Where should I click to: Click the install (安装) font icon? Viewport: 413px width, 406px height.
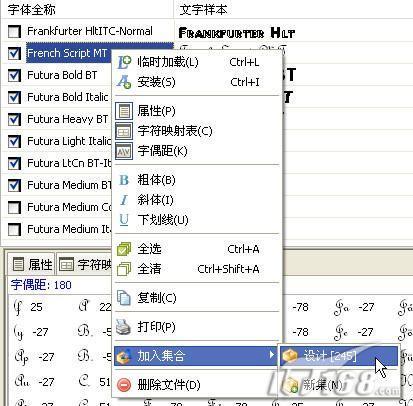pyautogui.click(x=124, y=82)
